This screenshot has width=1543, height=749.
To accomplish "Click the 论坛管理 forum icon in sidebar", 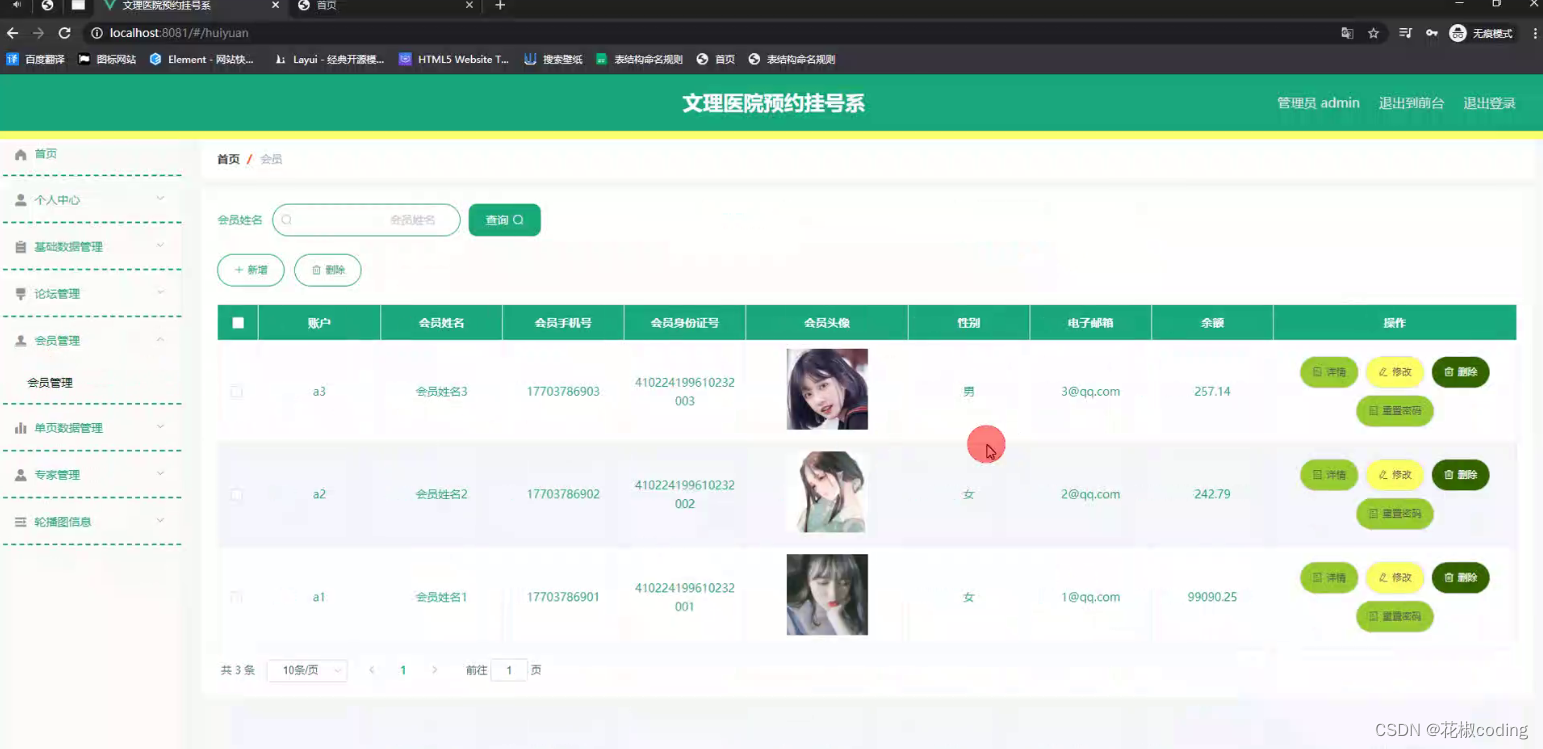I will click(x=21, y=293).
